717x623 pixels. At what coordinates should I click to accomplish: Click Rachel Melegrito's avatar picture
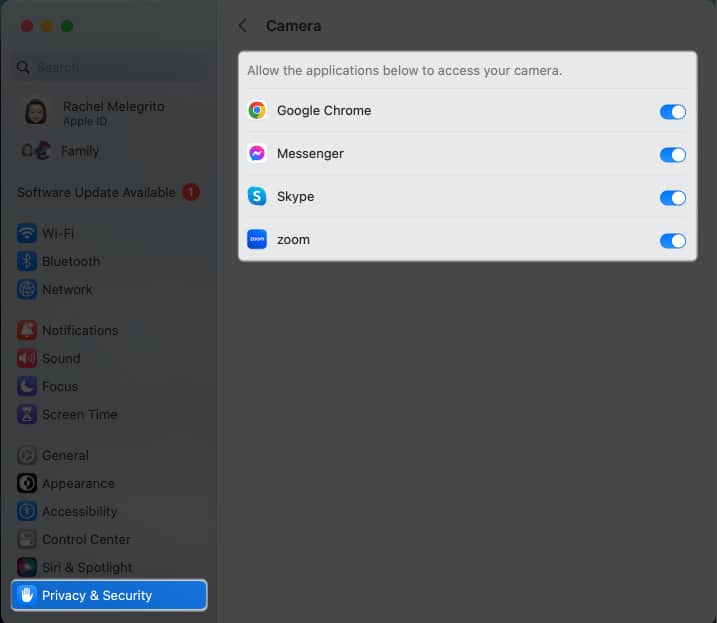(36, 112)
